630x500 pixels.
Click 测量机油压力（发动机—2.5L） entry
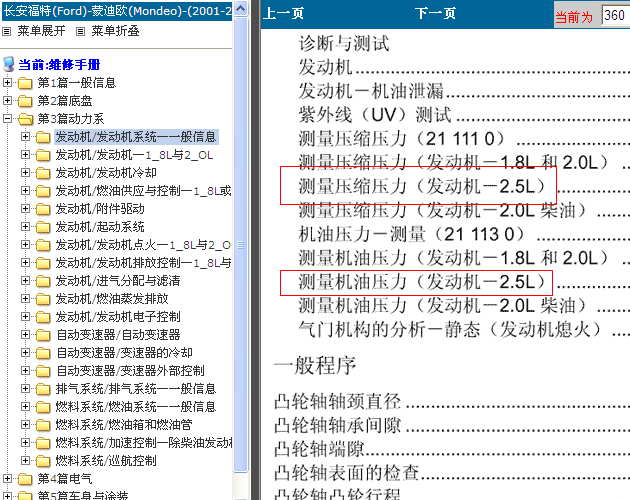tap(422, 282)
